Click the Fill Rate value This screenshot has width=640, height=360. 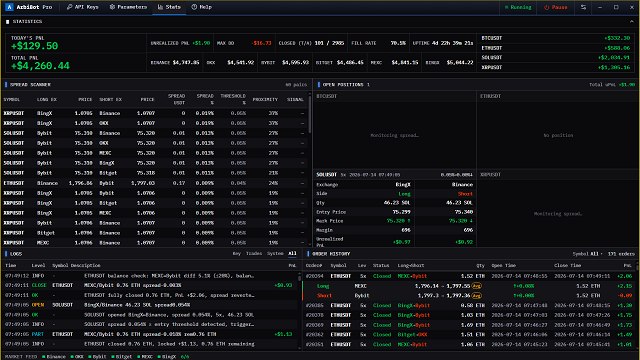(x=398, y=43)
